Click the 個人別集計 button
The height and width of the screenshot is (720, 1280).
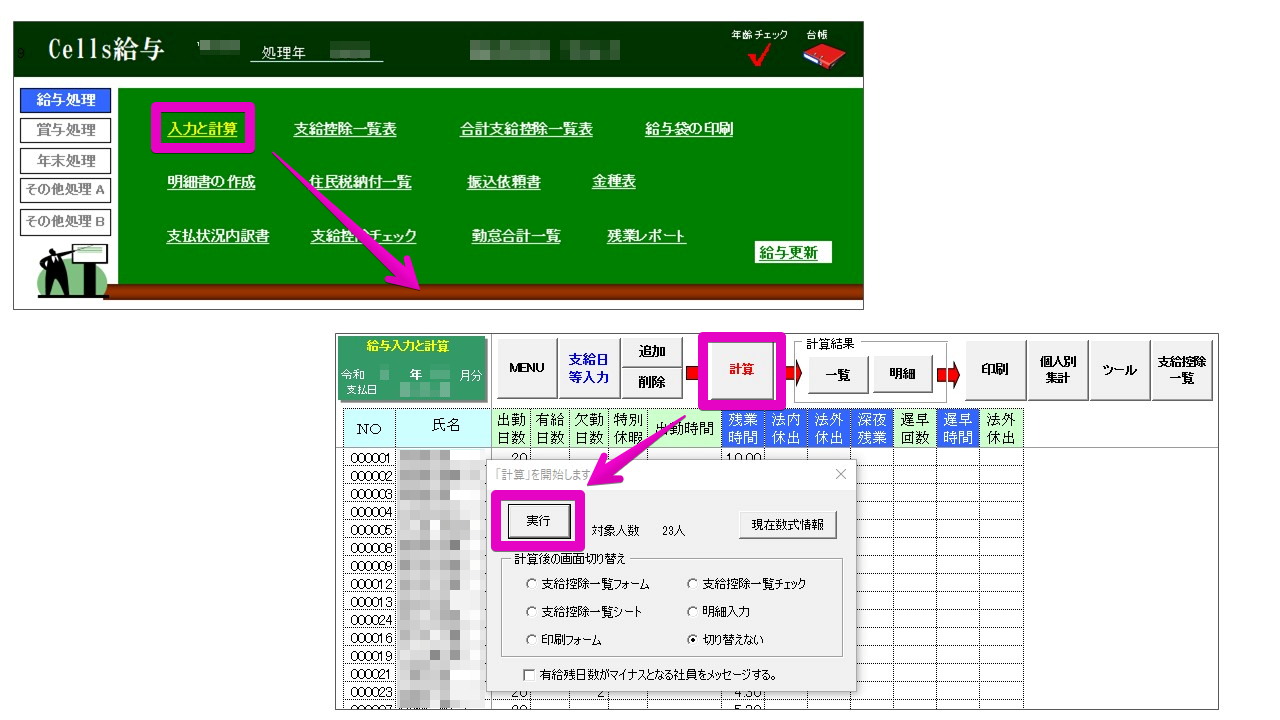[x=1057, y=369]
